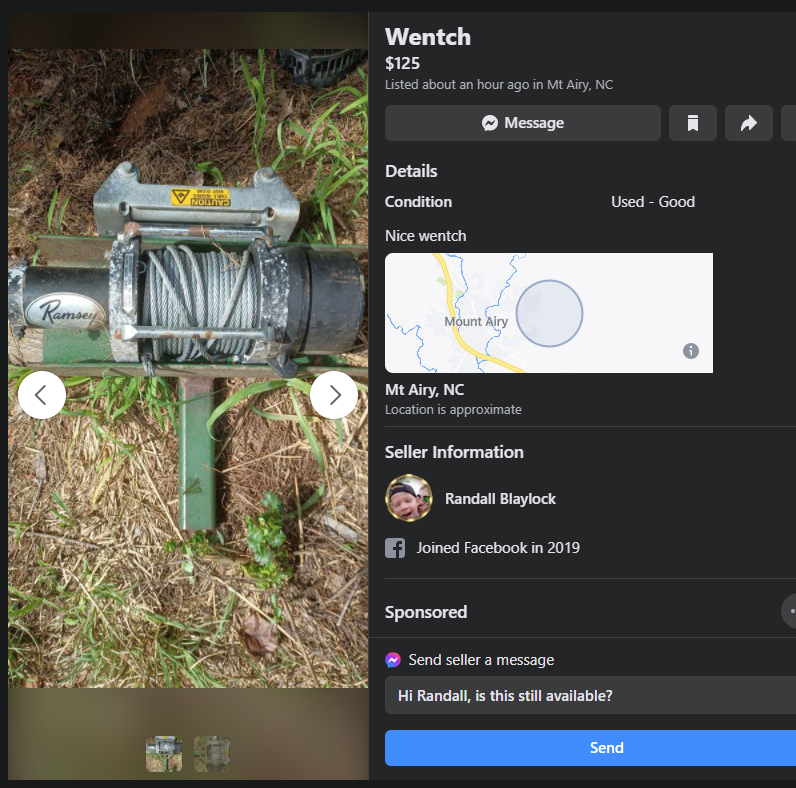
Task: Click the Messenger icon beside Send seller a message
Action: (x=394, y=660)
